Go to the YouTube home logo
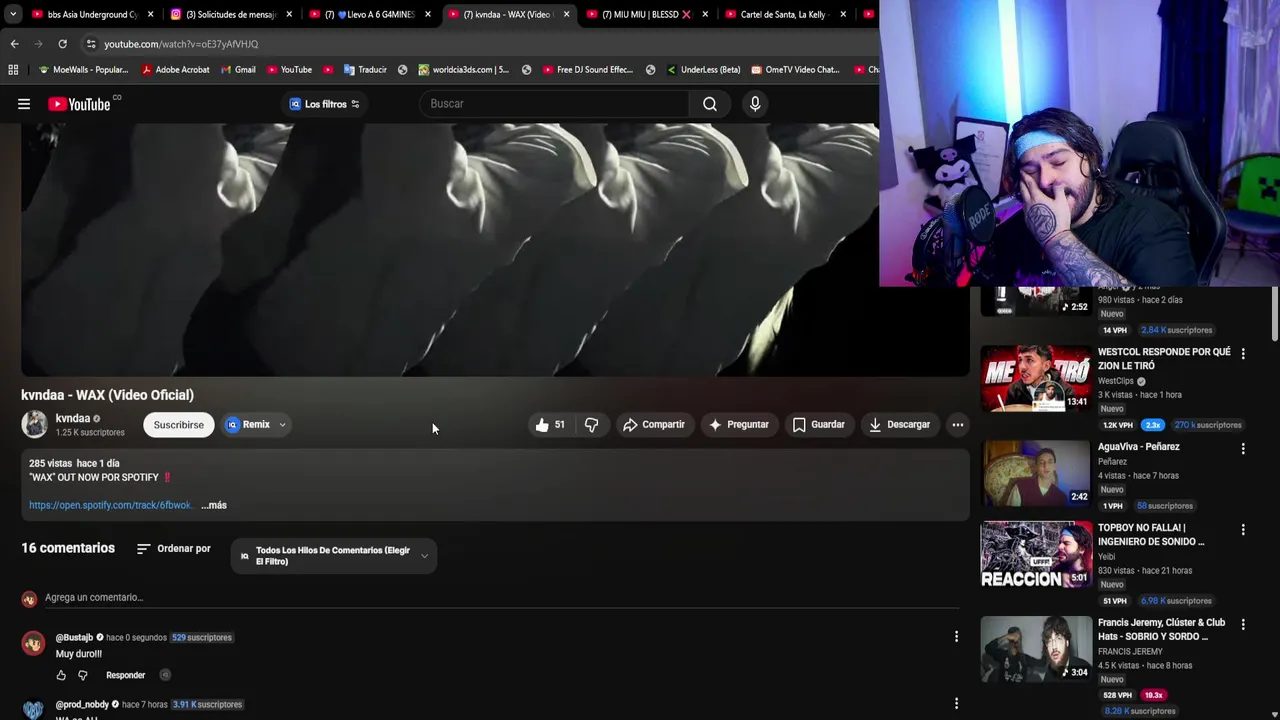The height and width of the screenshot is (720, 1280). (79, 104)
